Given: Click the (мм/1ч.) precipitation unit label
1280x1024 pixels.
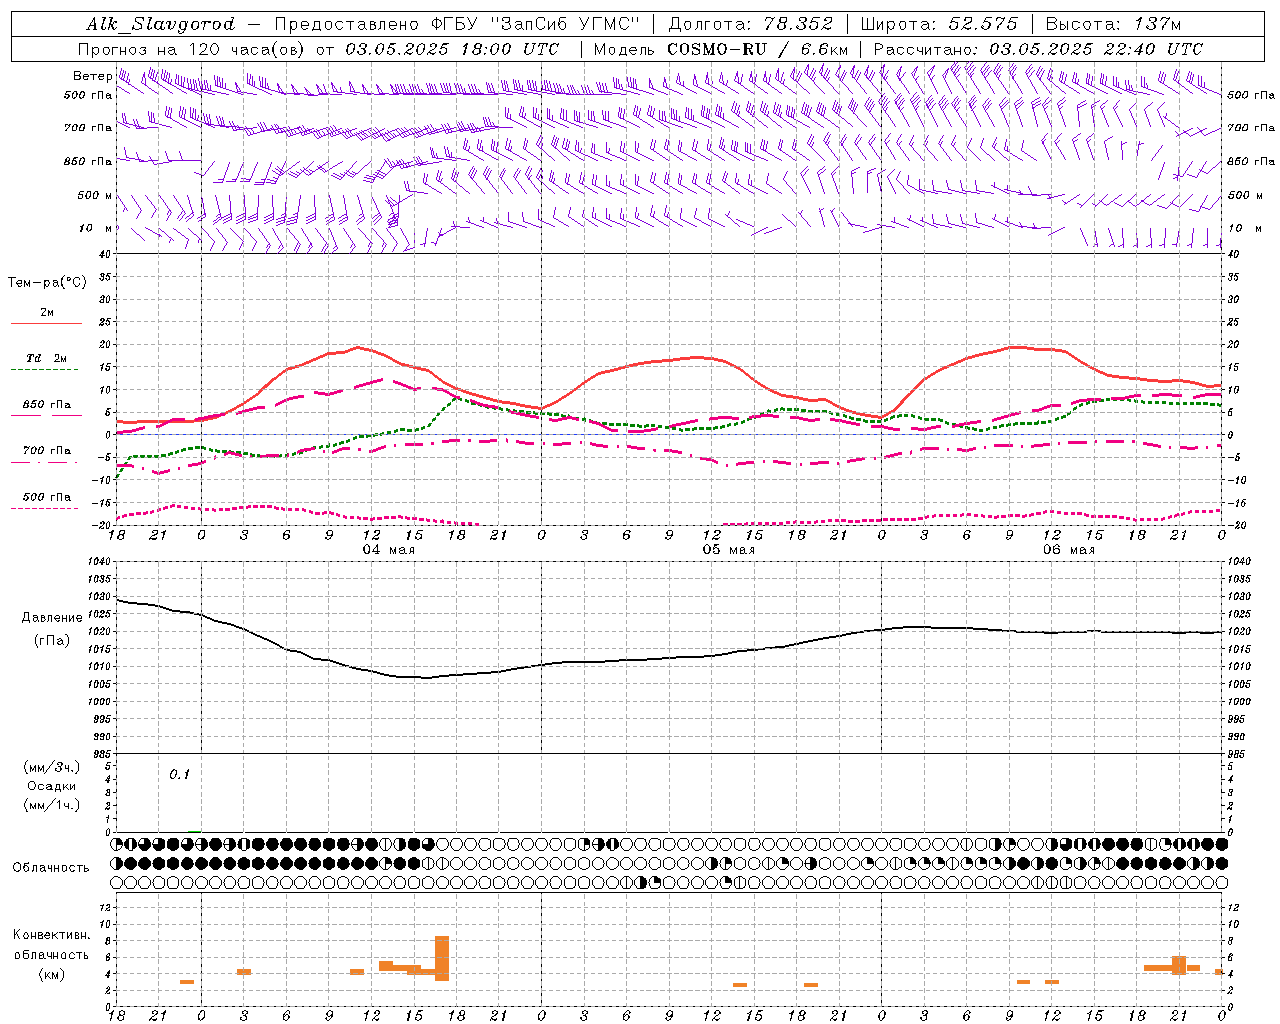Looking at the screenshot, I should 52,806.
